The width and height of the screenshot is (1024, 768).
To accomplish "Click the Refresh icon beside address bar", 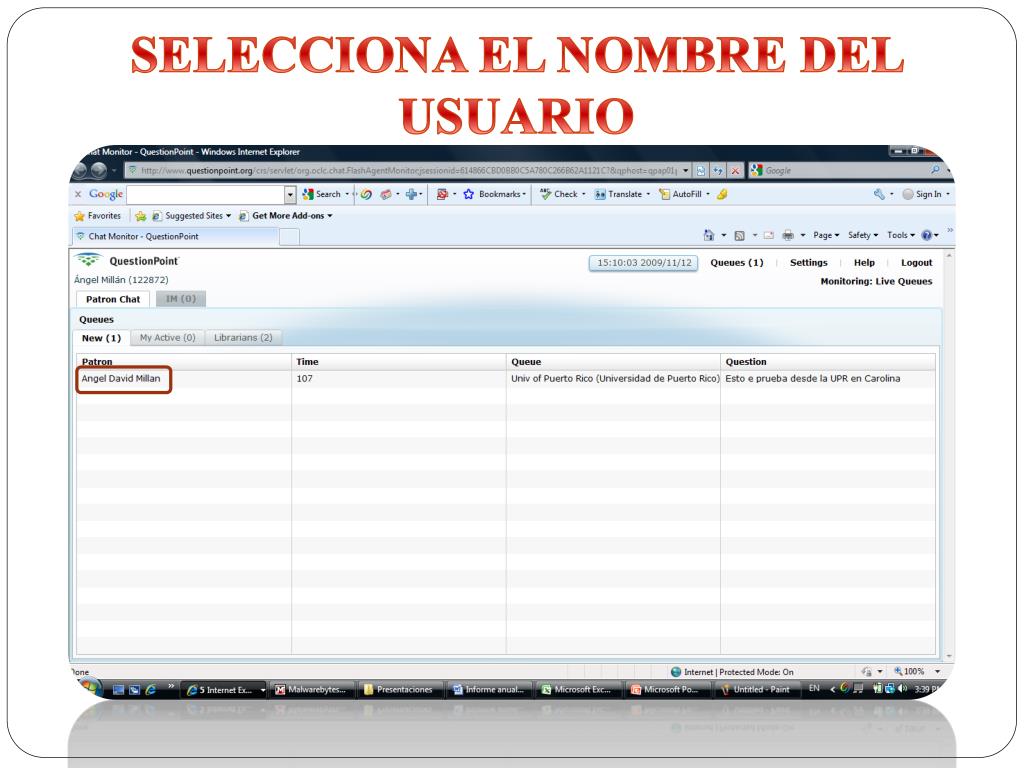I will [718, 170].
